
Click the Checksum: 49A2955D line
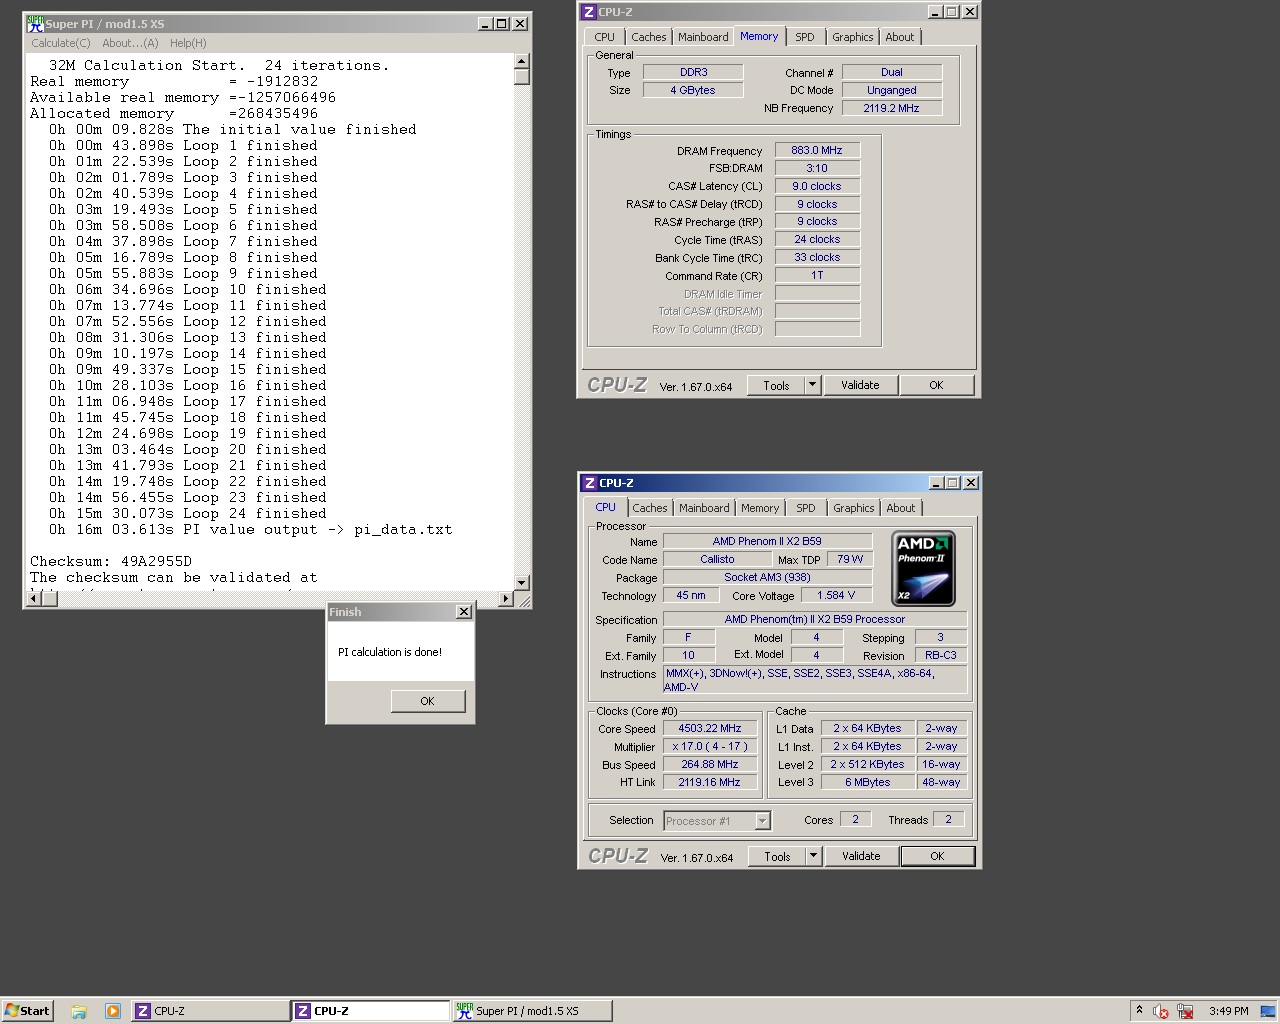pyautogui.click(x=111, y=561)
